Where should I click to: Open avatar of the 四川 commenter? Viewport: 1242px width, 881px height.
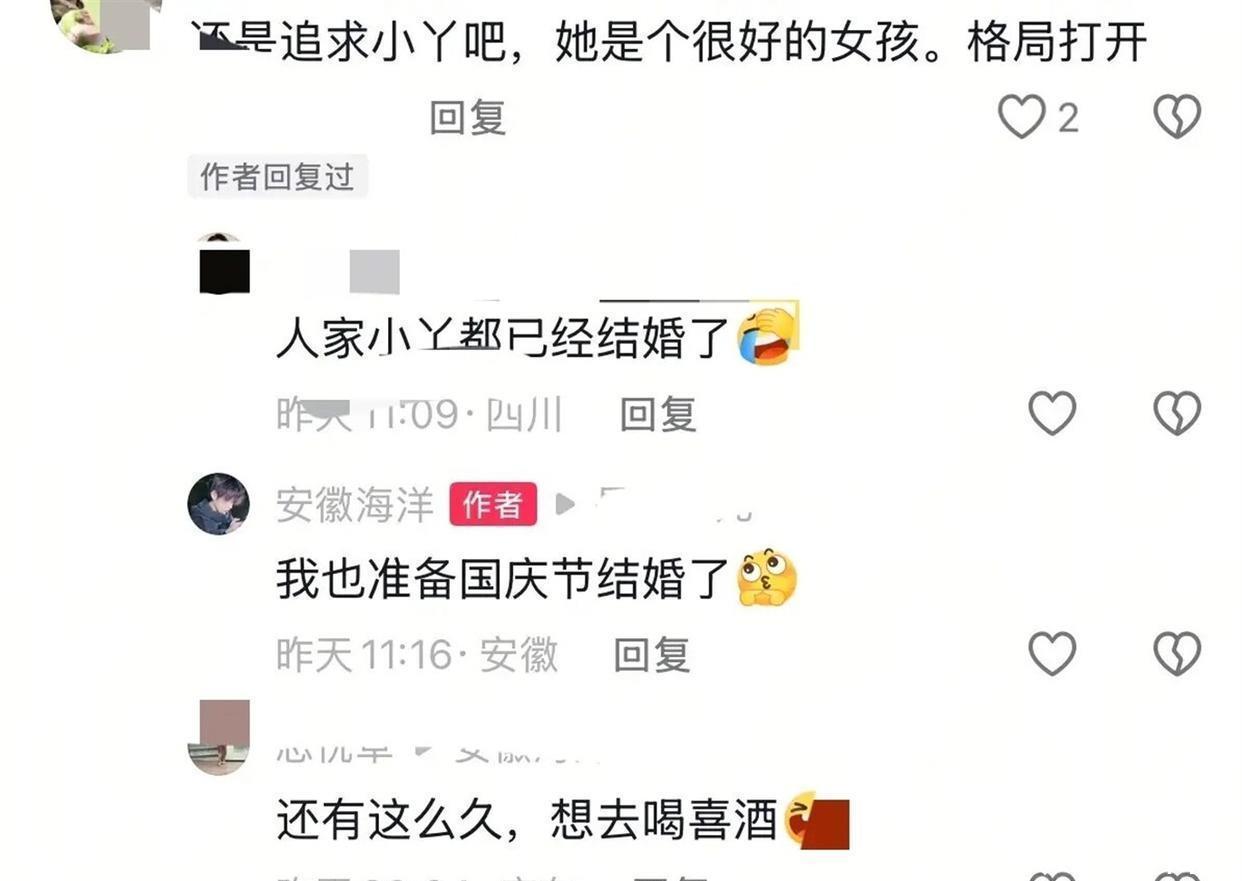[x=223, y=263]
